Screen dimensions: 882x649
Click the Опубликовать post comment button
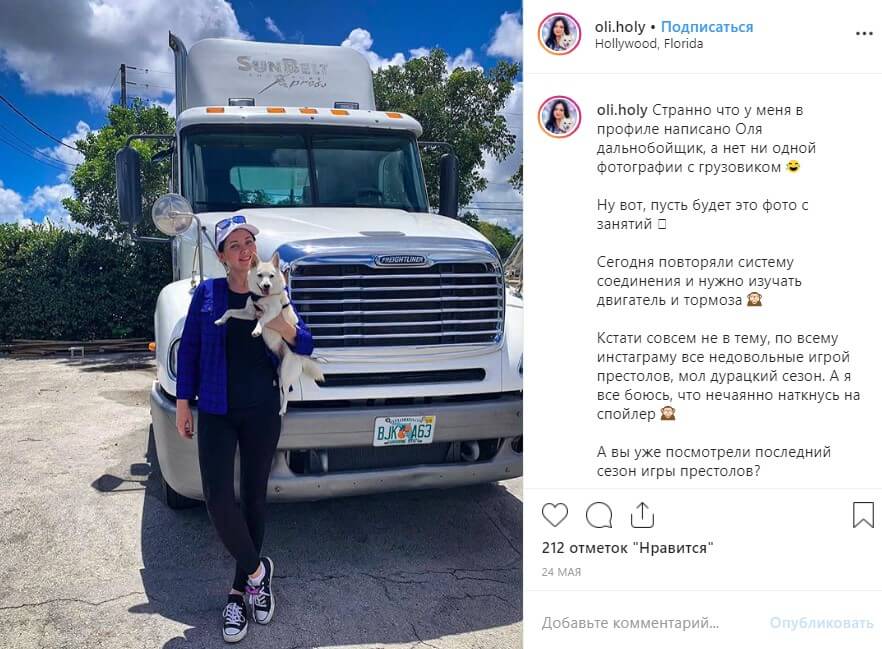[821, 623]
